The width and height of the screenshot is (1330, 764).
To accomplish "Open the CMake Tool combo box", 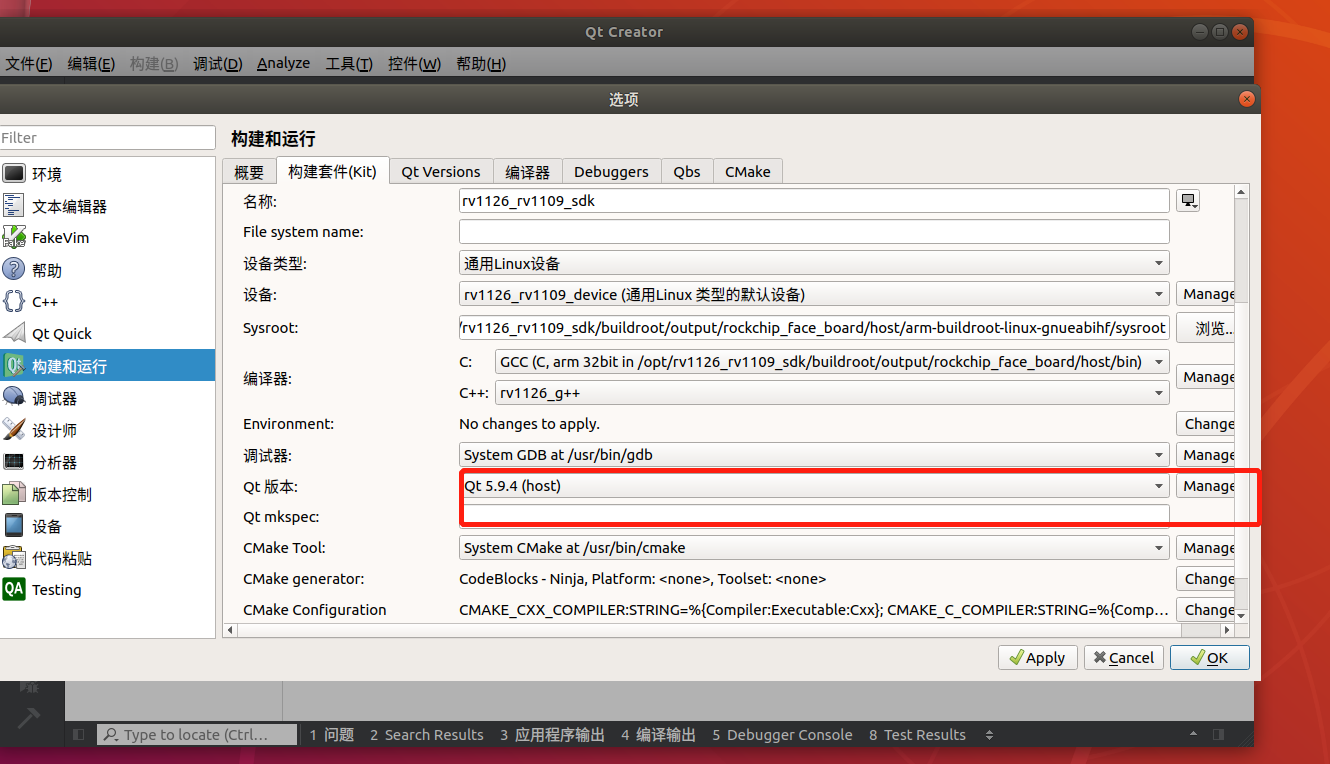I will (814, 548).
